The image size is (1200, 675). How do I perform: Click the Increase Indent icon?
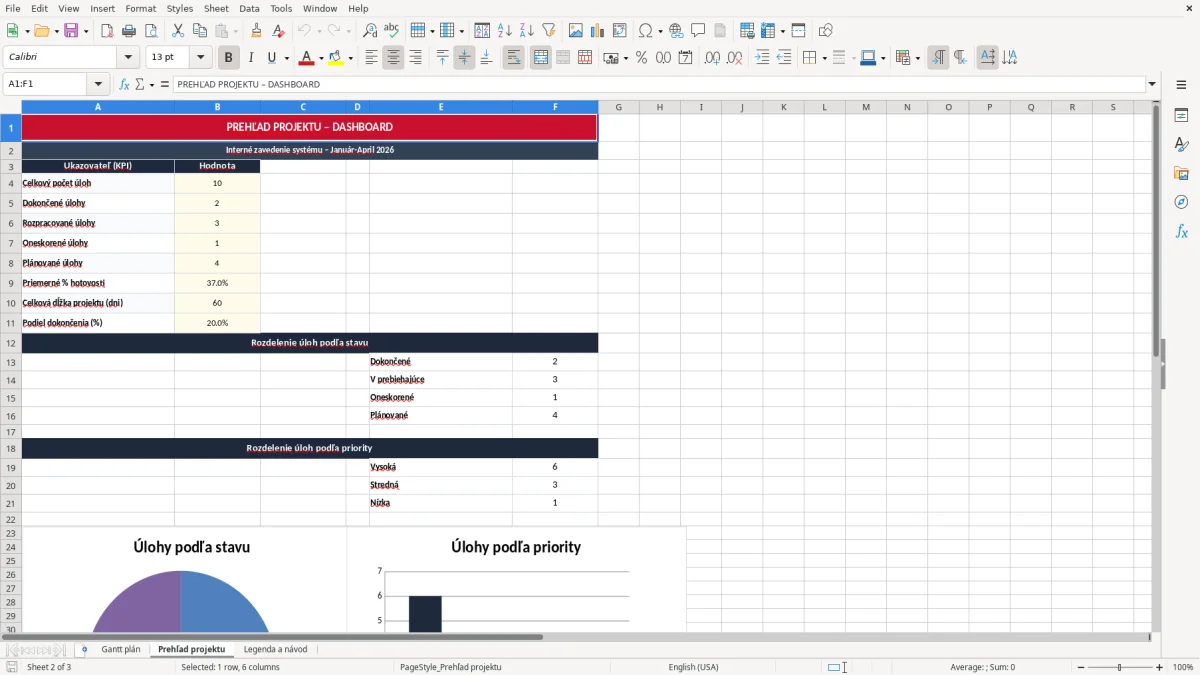coord(762,58)
